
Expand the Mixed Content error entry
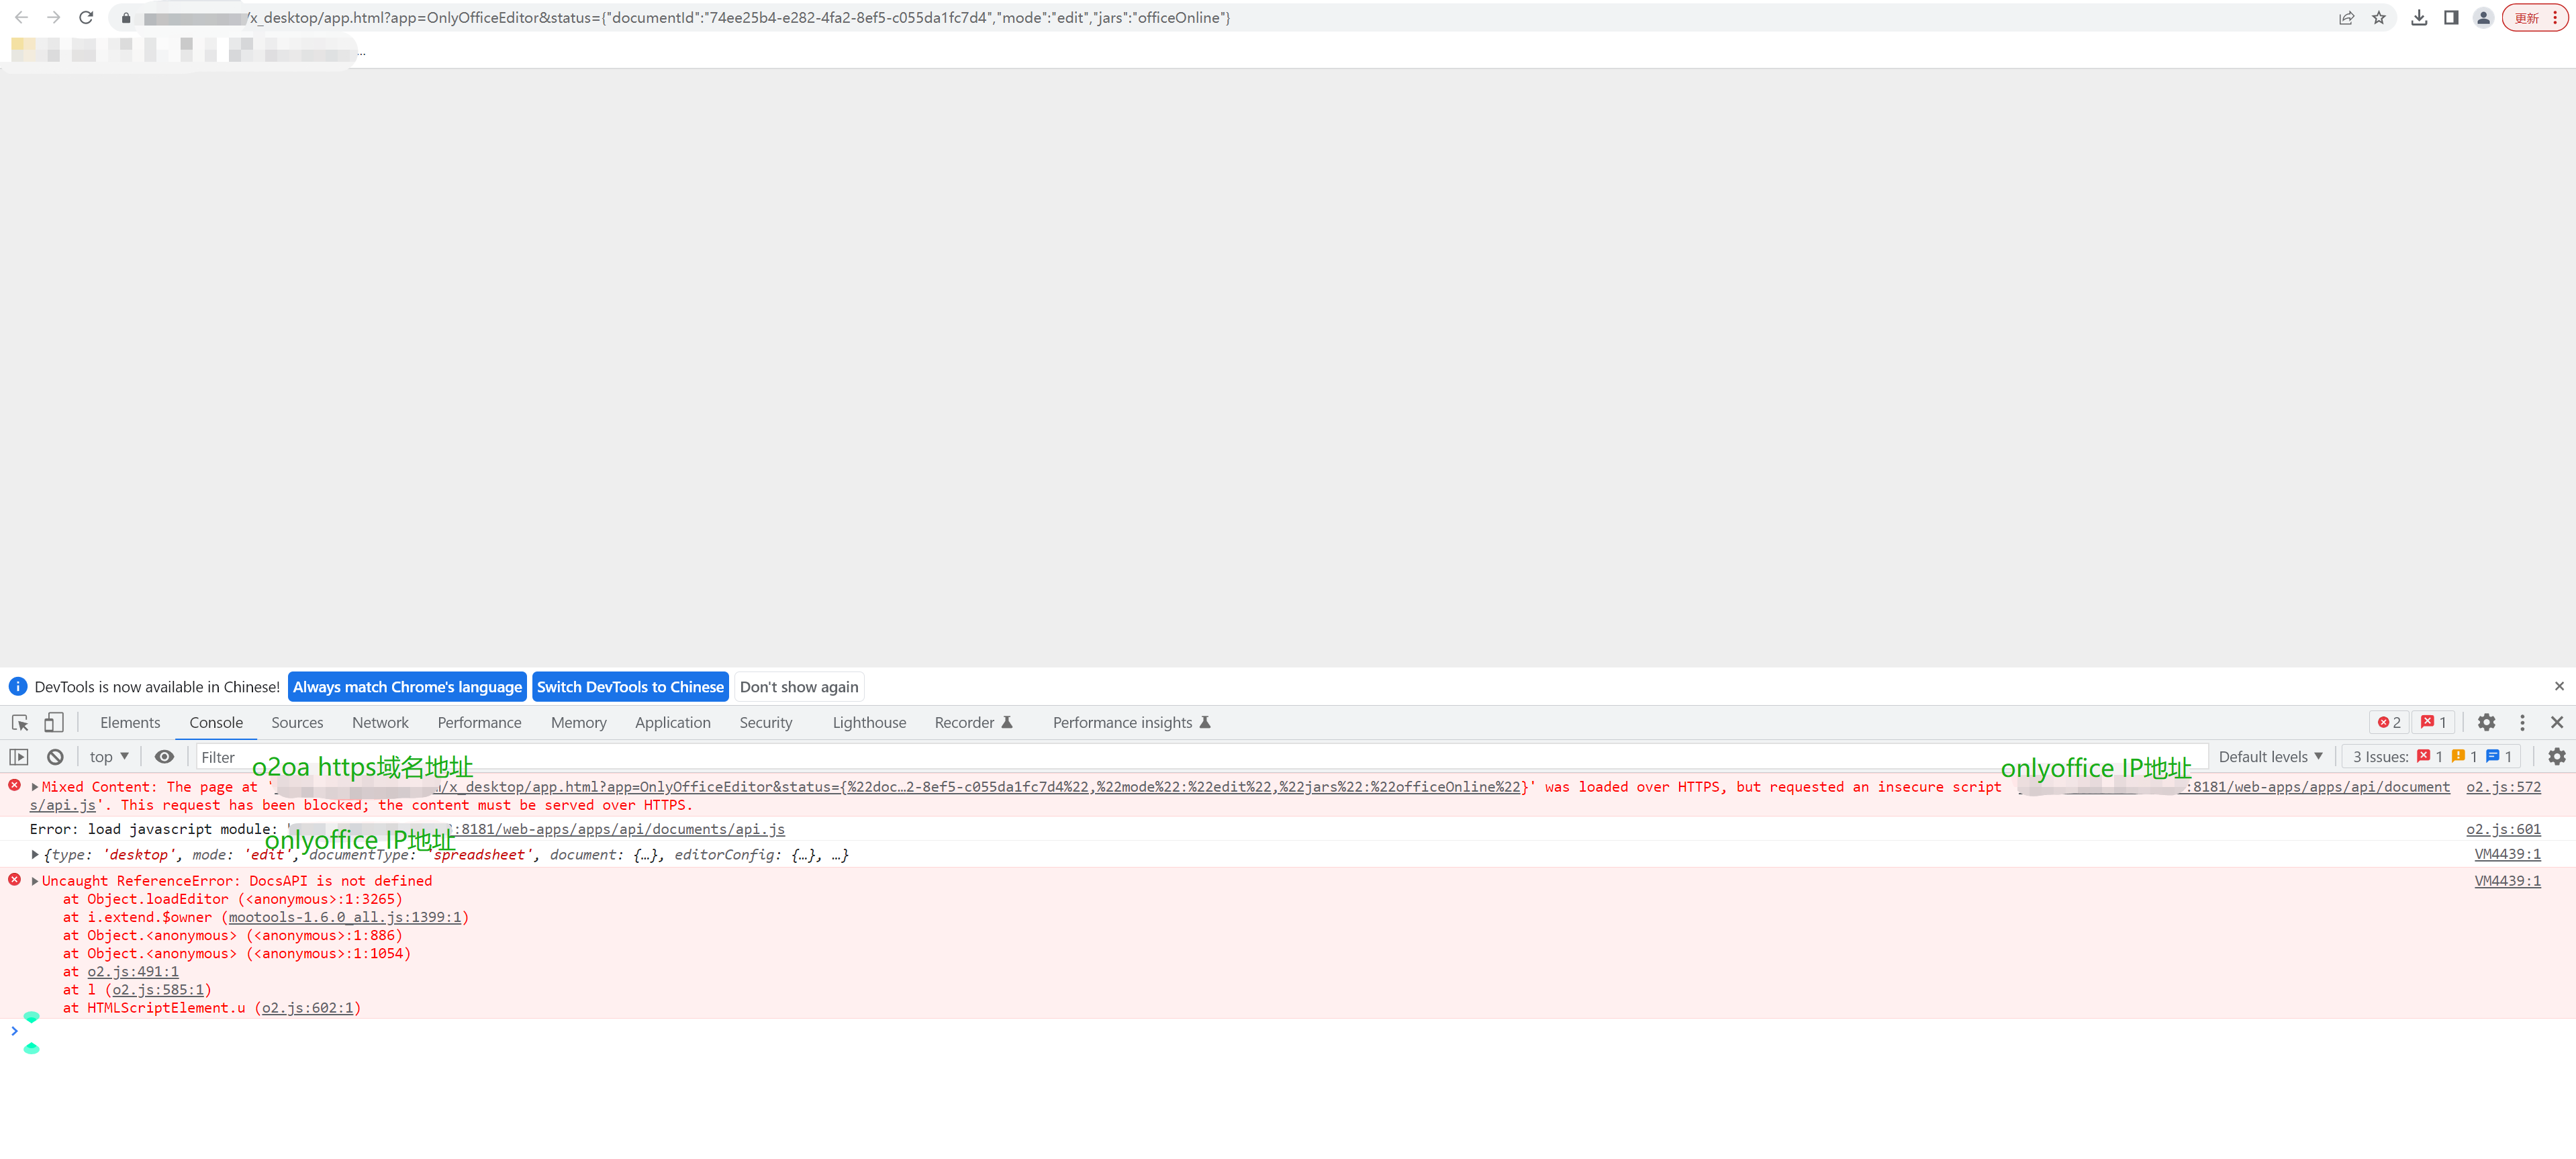tap(35, 787)
